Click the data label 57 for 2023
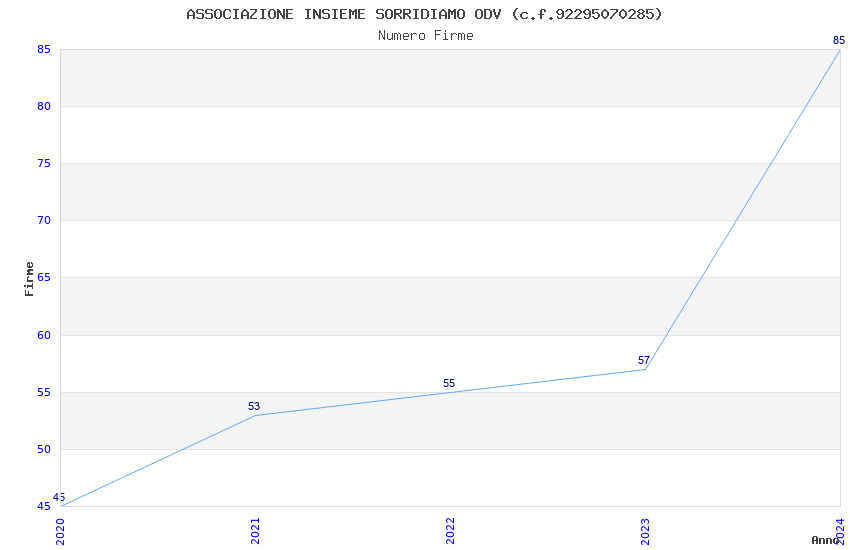Screen dimensions: 850x550 [643, 360]
